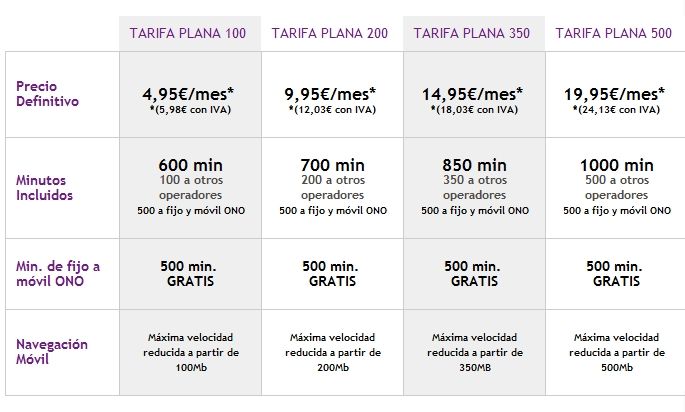Screen dimensions: 685x412
Task: Pick the 19,95€/mes price cell
Action: (x=615, y=94)
